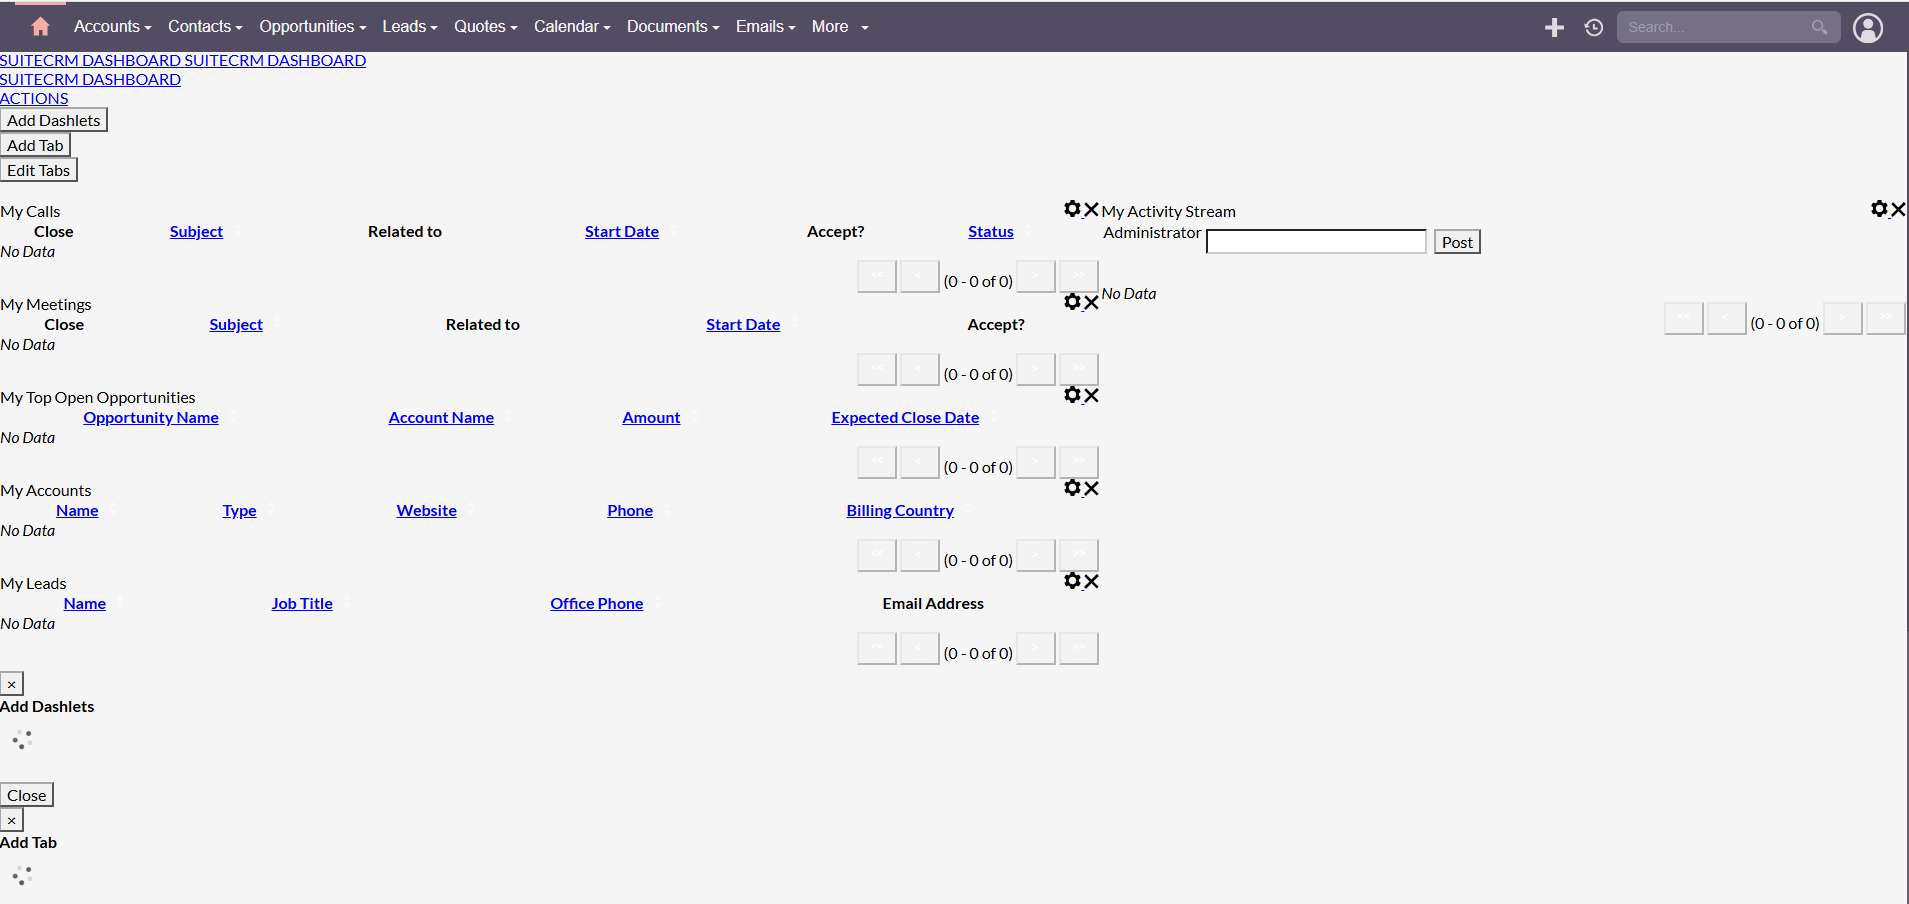The height and width of the screenshot is (904, 1909).
Task: Open My Activity Stream gear settings
Action: (x=1880, y=209)
